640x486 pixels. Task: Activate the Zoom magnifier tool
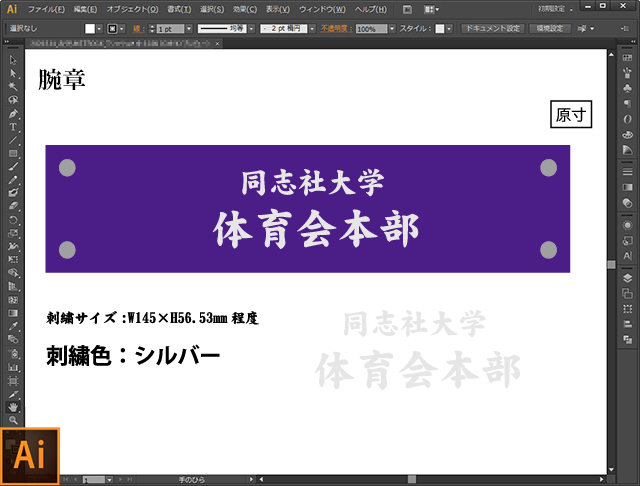click(x=13, y=420)
